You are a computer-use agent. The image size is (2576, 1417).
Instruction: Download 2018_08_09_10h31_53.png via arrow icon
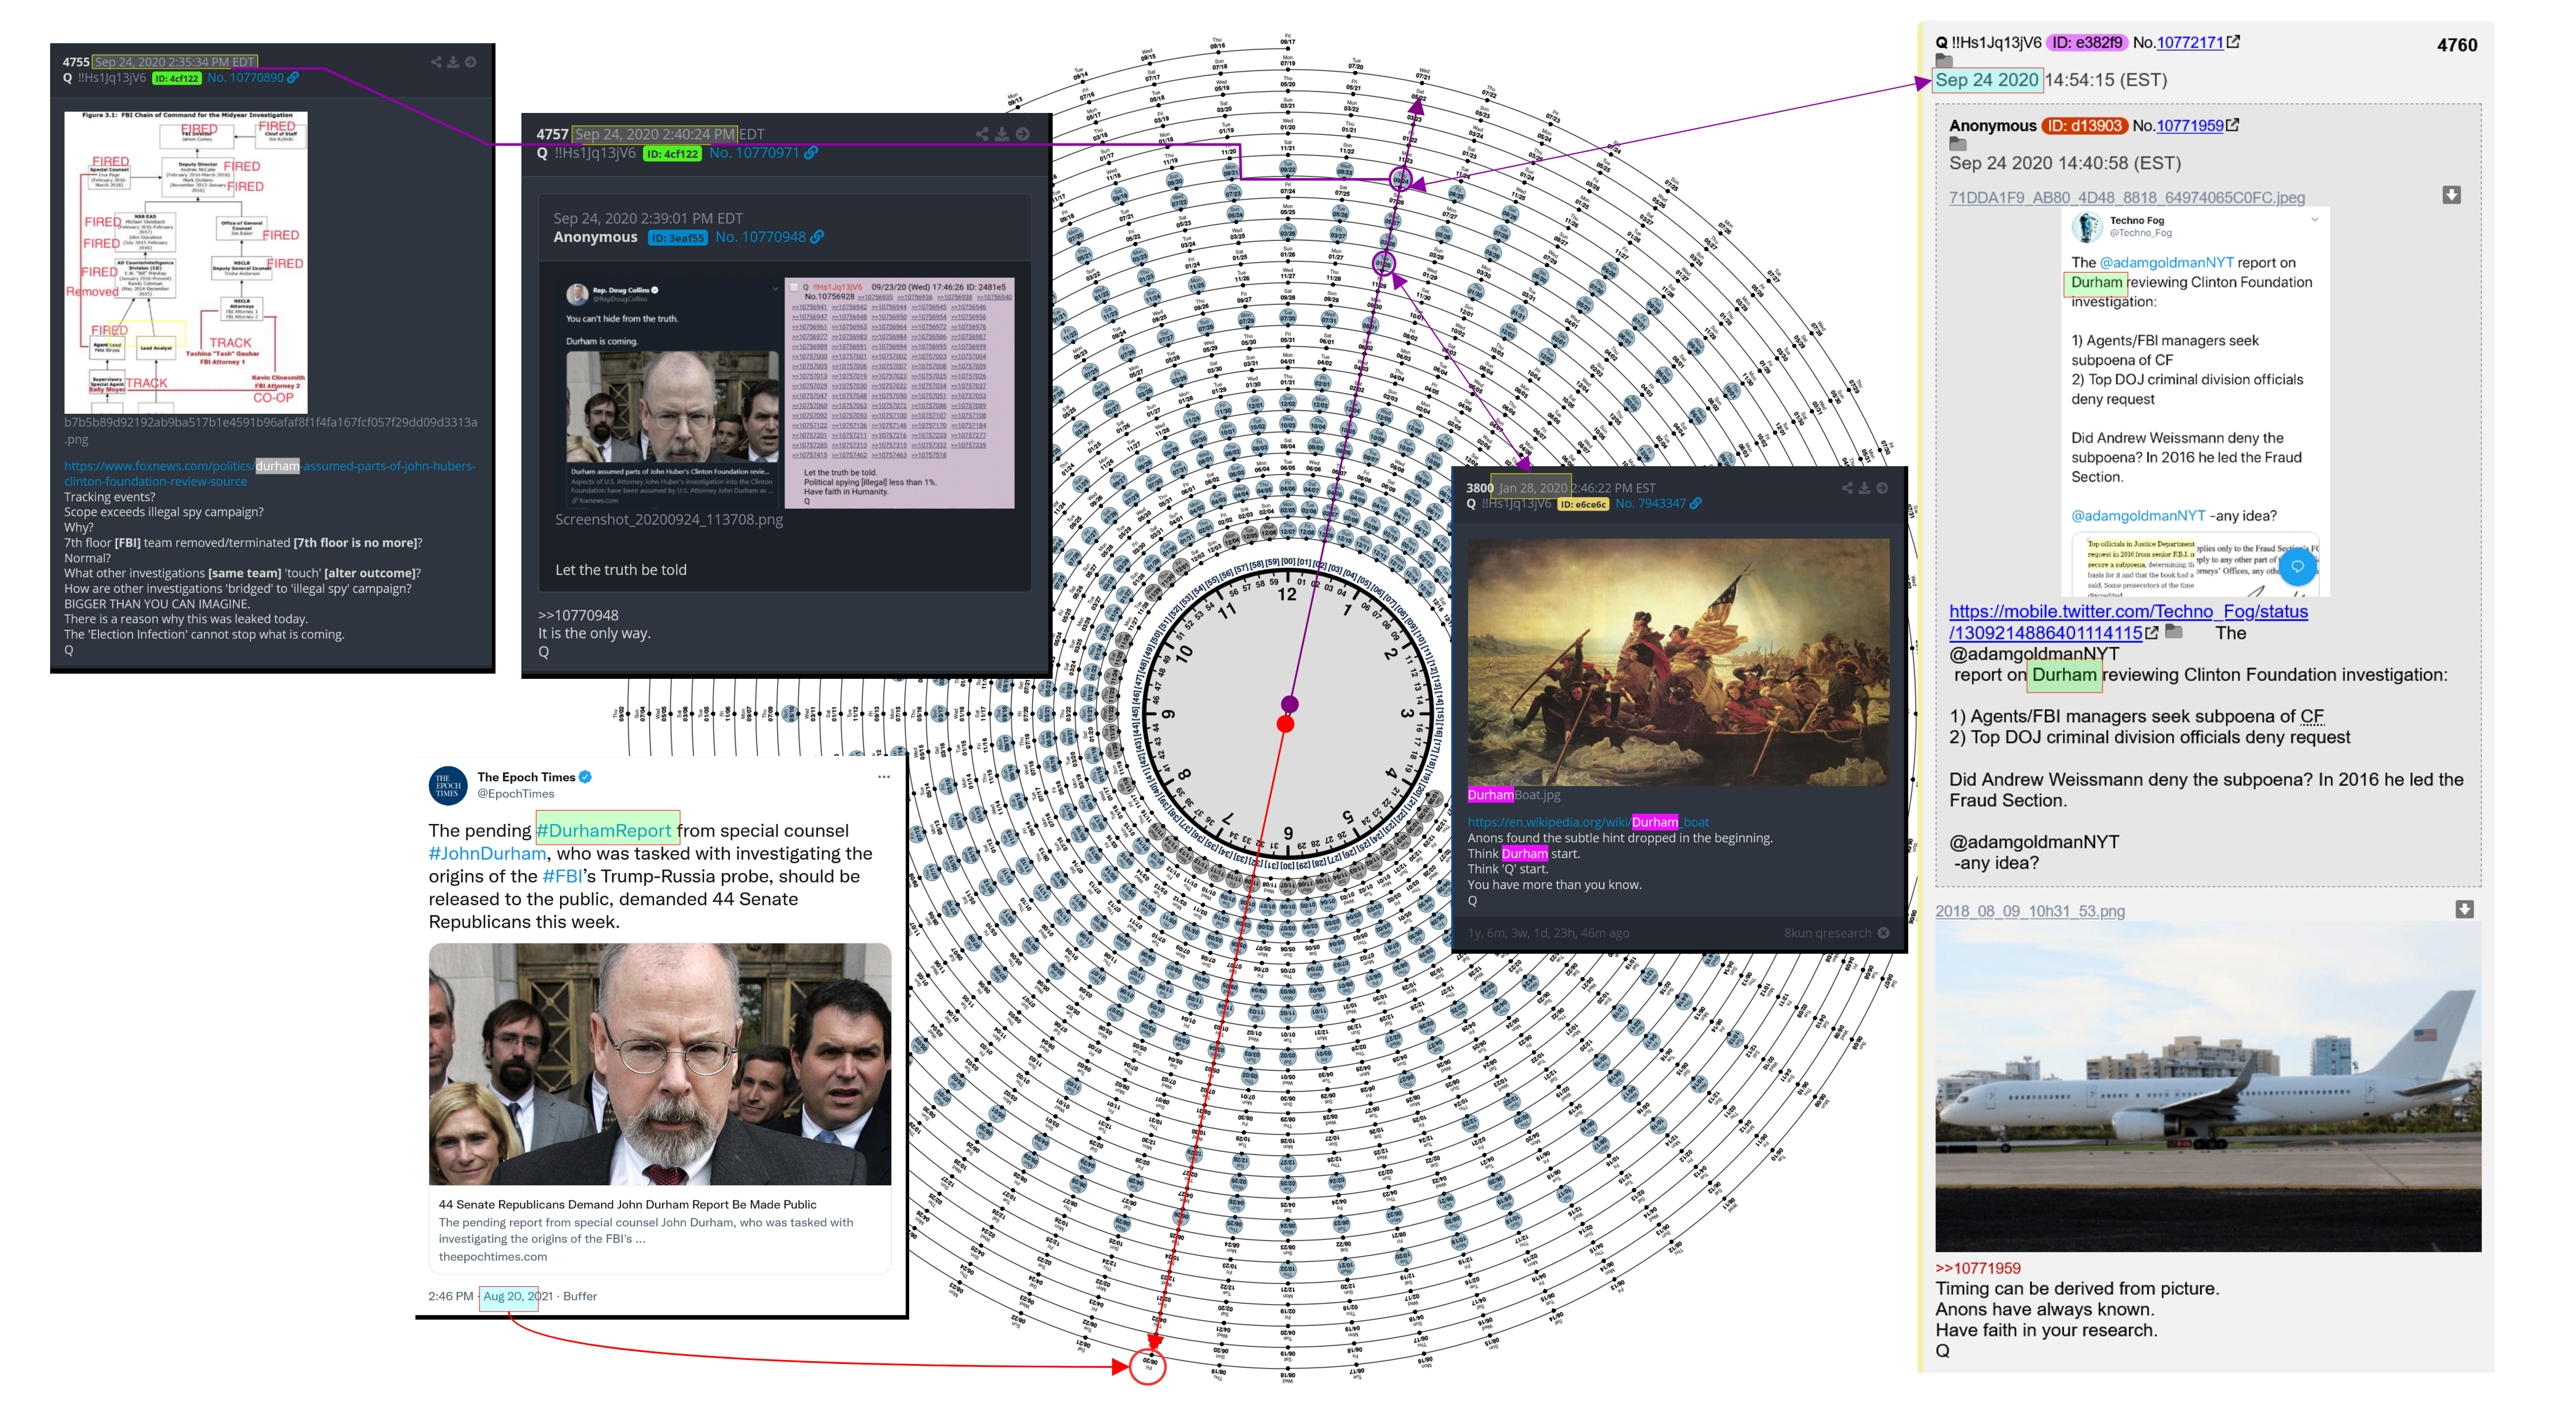(2465, 909)
